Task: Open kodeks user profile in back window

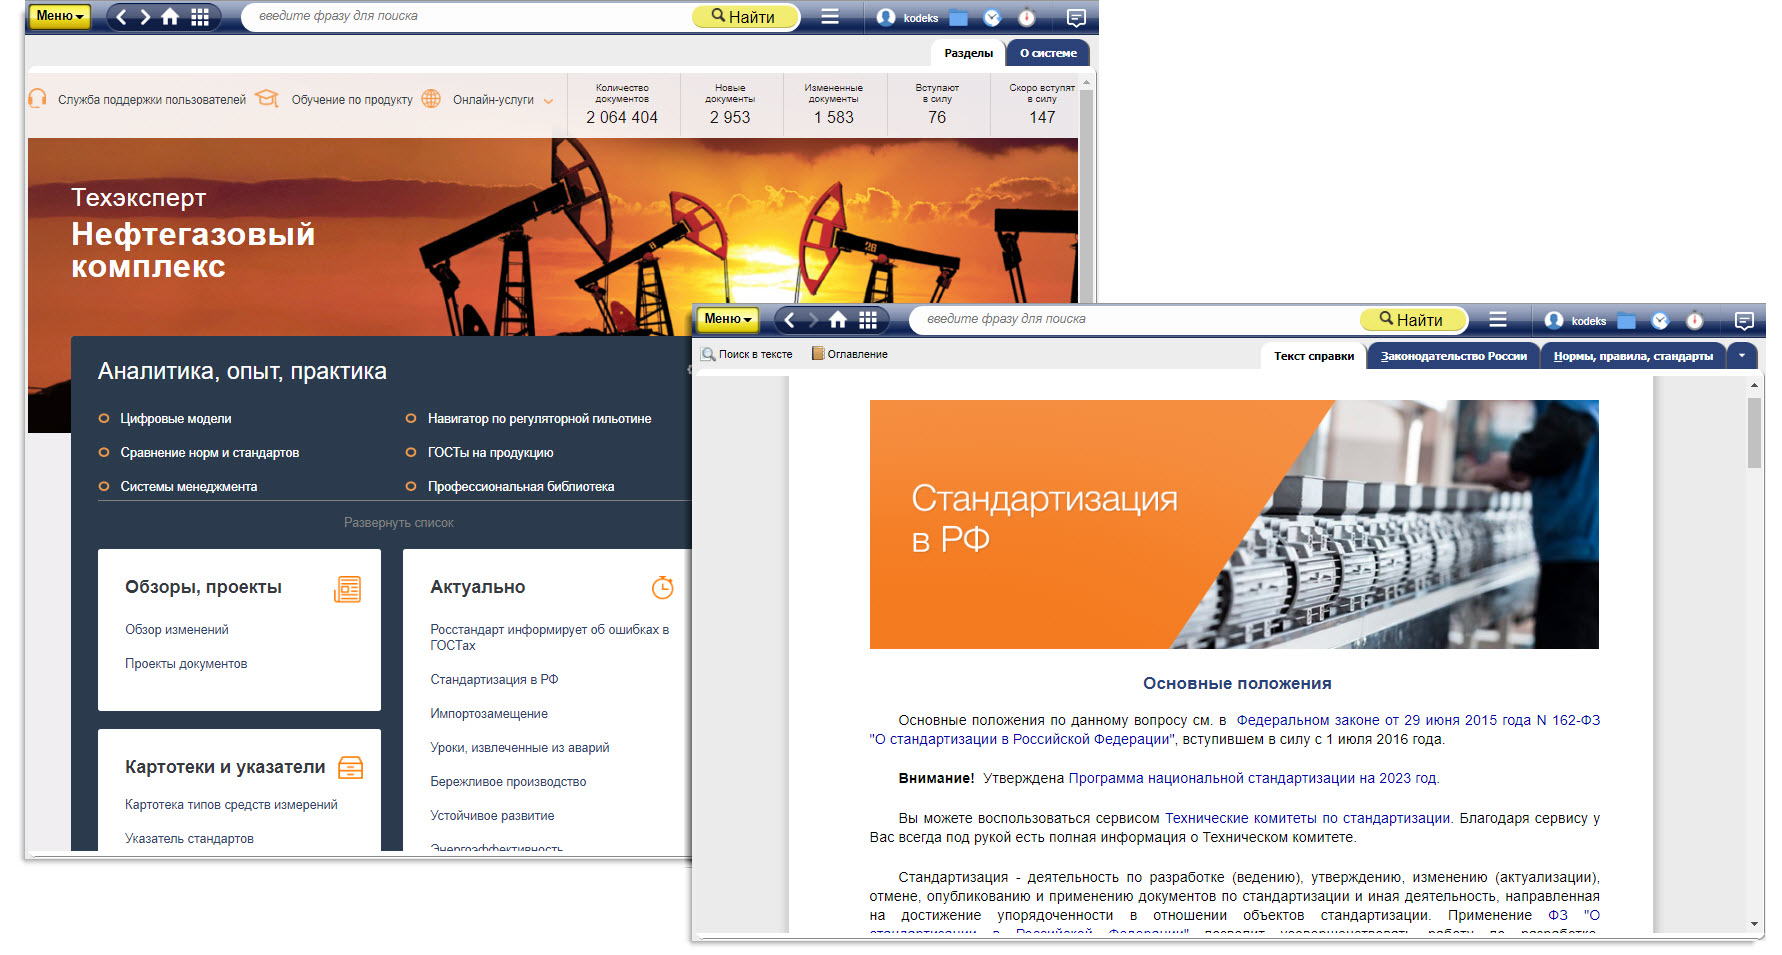Action: (x=908, y=17)
